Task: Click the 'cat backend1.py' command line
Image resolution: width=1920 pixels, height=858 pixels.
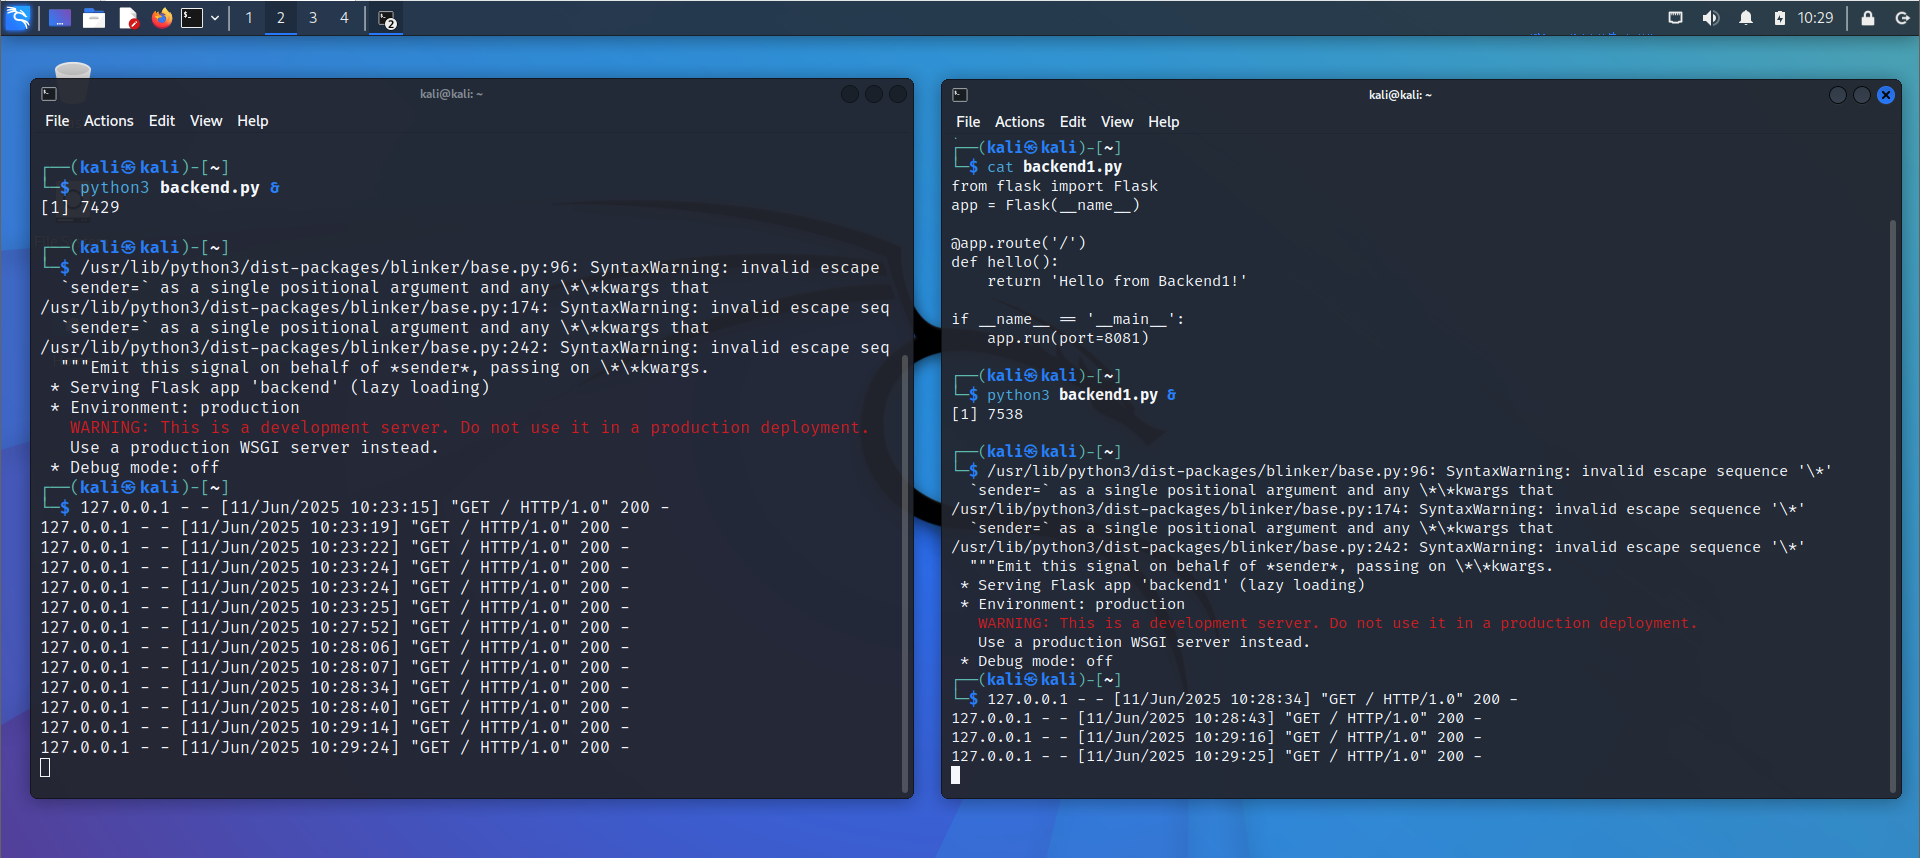Action: point(1054,167)
